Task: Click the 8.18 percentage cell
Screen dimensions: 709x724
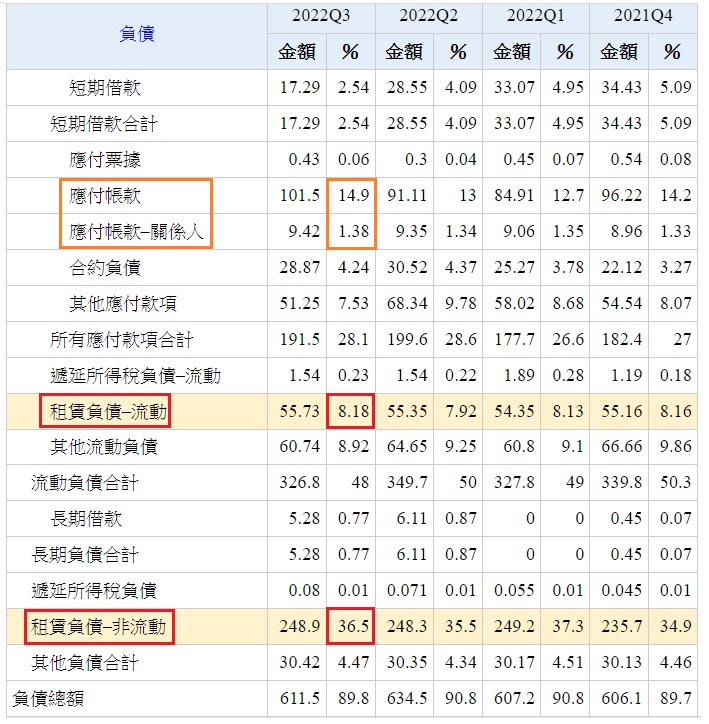Action: pyautogui.click(x=353, y=411)
